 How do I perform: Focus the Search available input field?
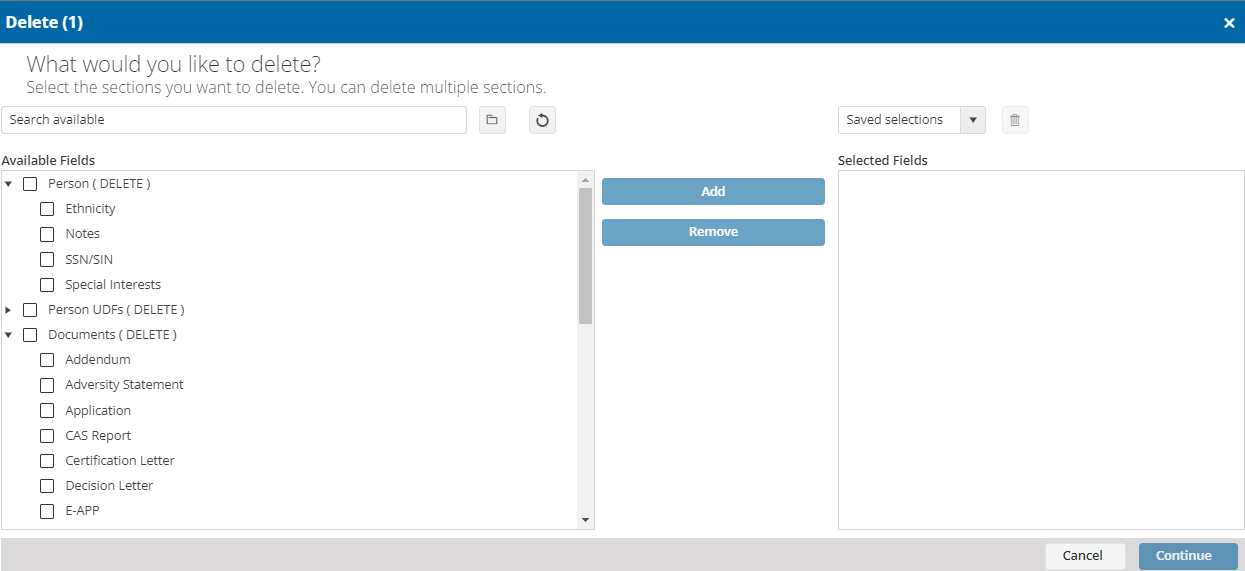(x=234, y=120)
